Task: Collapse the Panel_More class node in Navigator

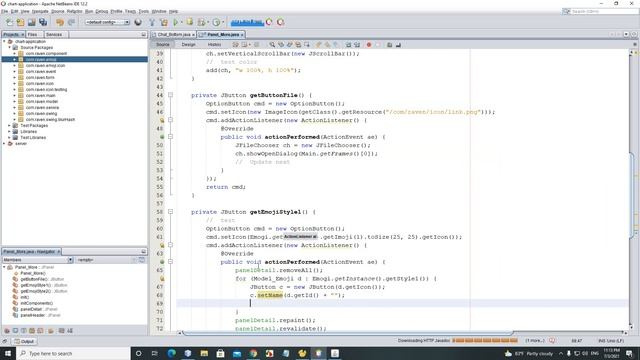Action: point(4,267)
